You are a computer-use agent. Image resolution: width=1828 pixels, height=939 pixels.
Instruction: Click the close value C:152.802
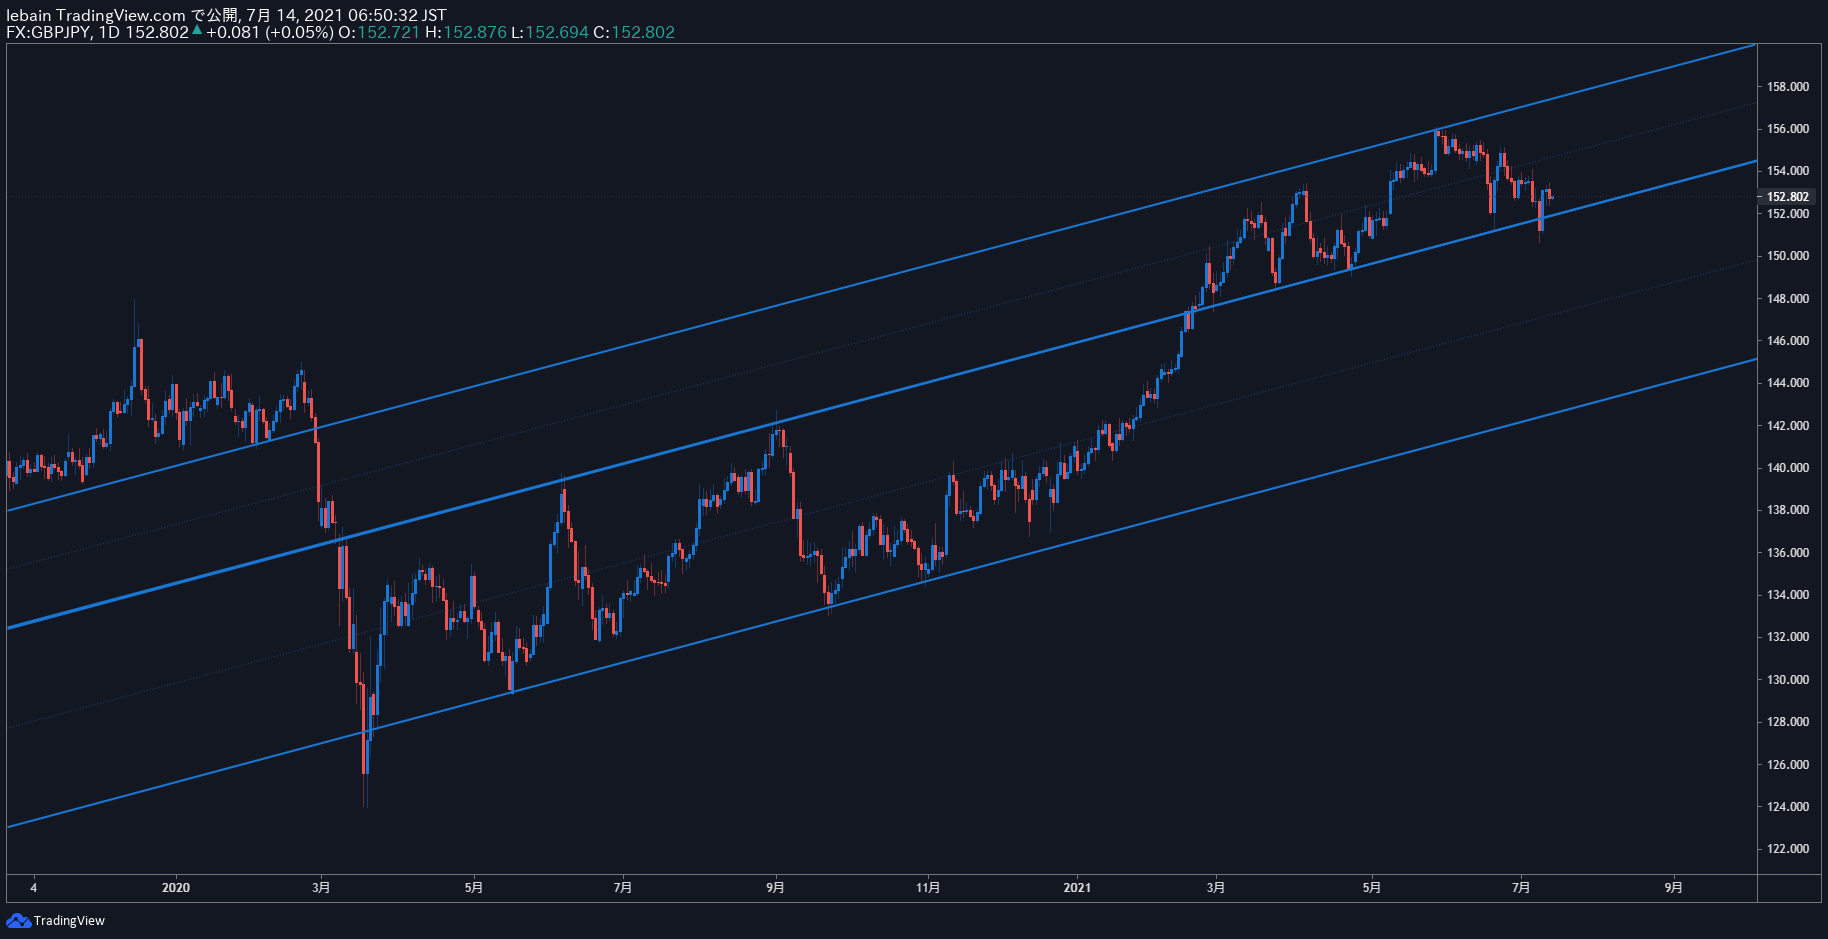click(634, 32)
